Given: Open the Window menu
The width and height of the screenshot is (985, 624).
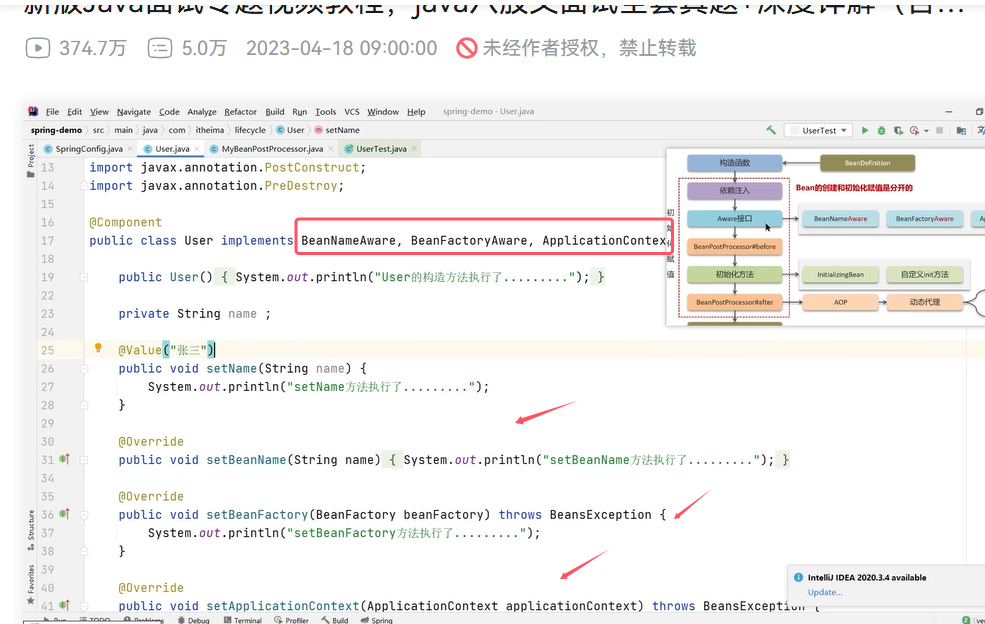Looking at the screenshot, I should coord(383,112).
